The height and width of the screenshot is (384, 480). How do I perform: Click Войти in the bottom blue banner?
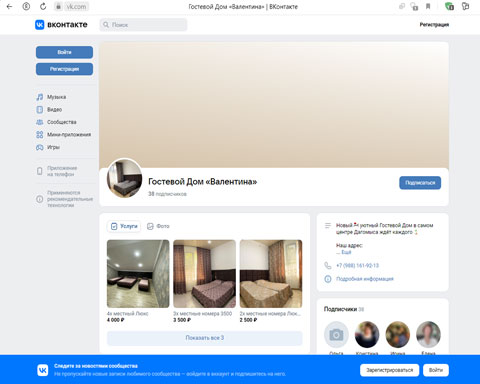click(x=436, y=370)
